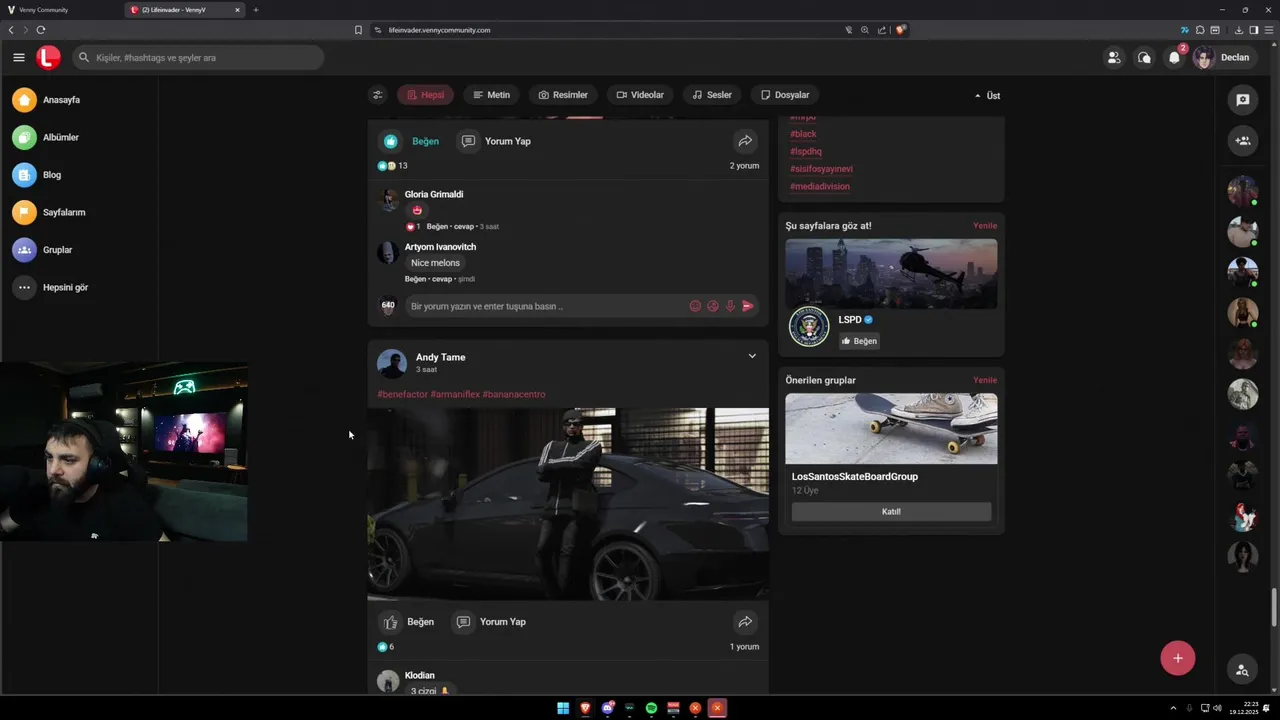The height and width of the screenshot is (720, 1280).
Task: Click the page vertical scrollbar thumb
Action: [1274, 608]
